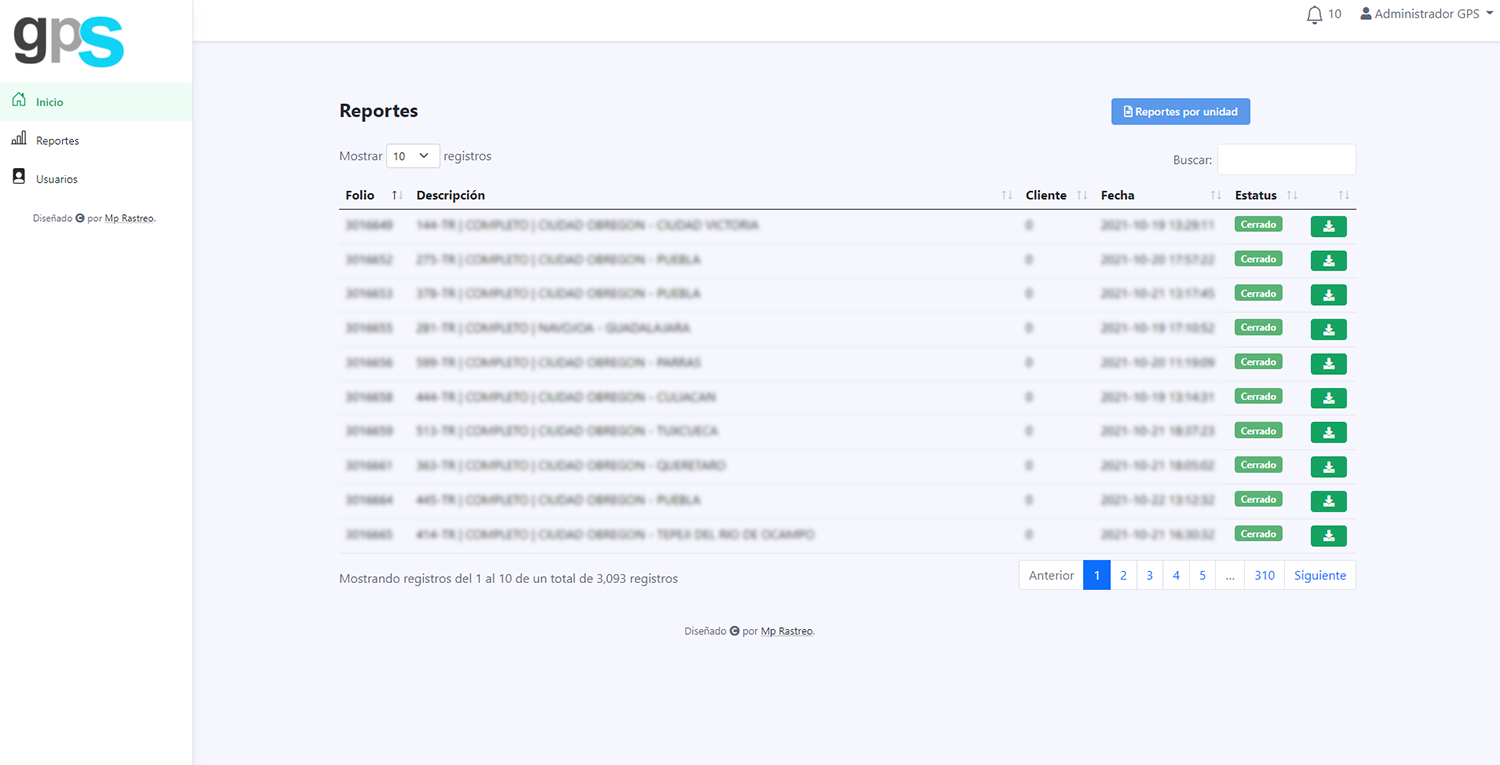This screenshot has height=765, width=1500.
Task: Sort the table by Estatus column
Action: 1291,195
